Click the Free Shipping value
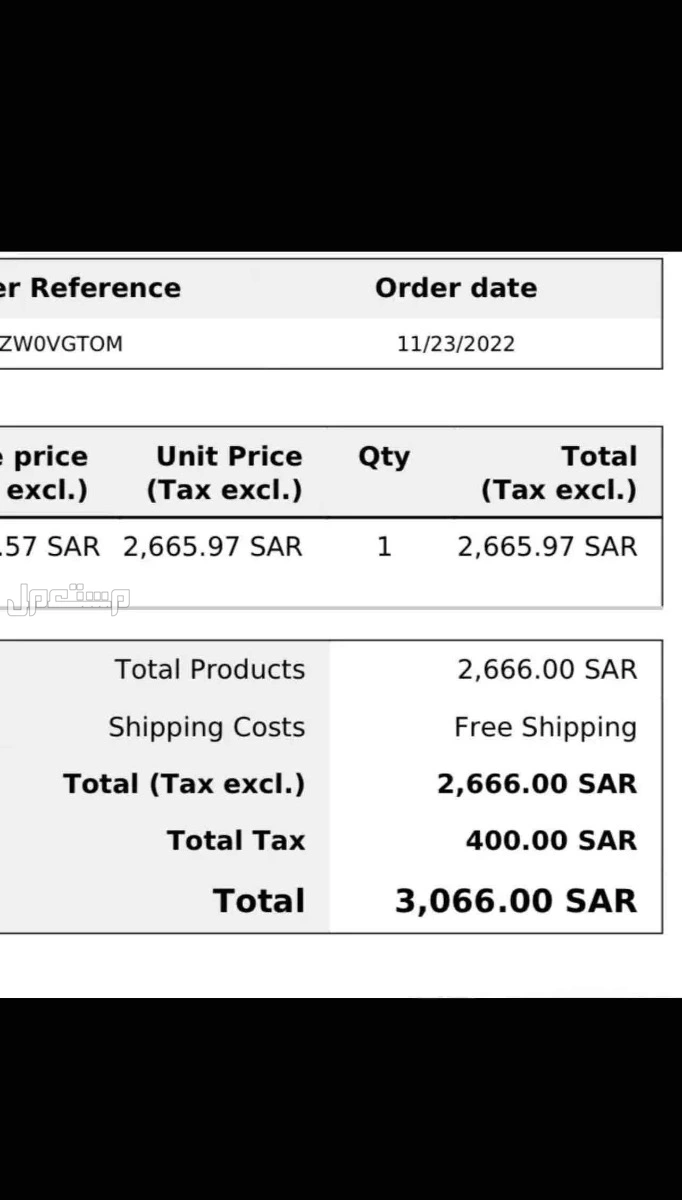The width and height of the screenshot is (682, 1200). 546,727
